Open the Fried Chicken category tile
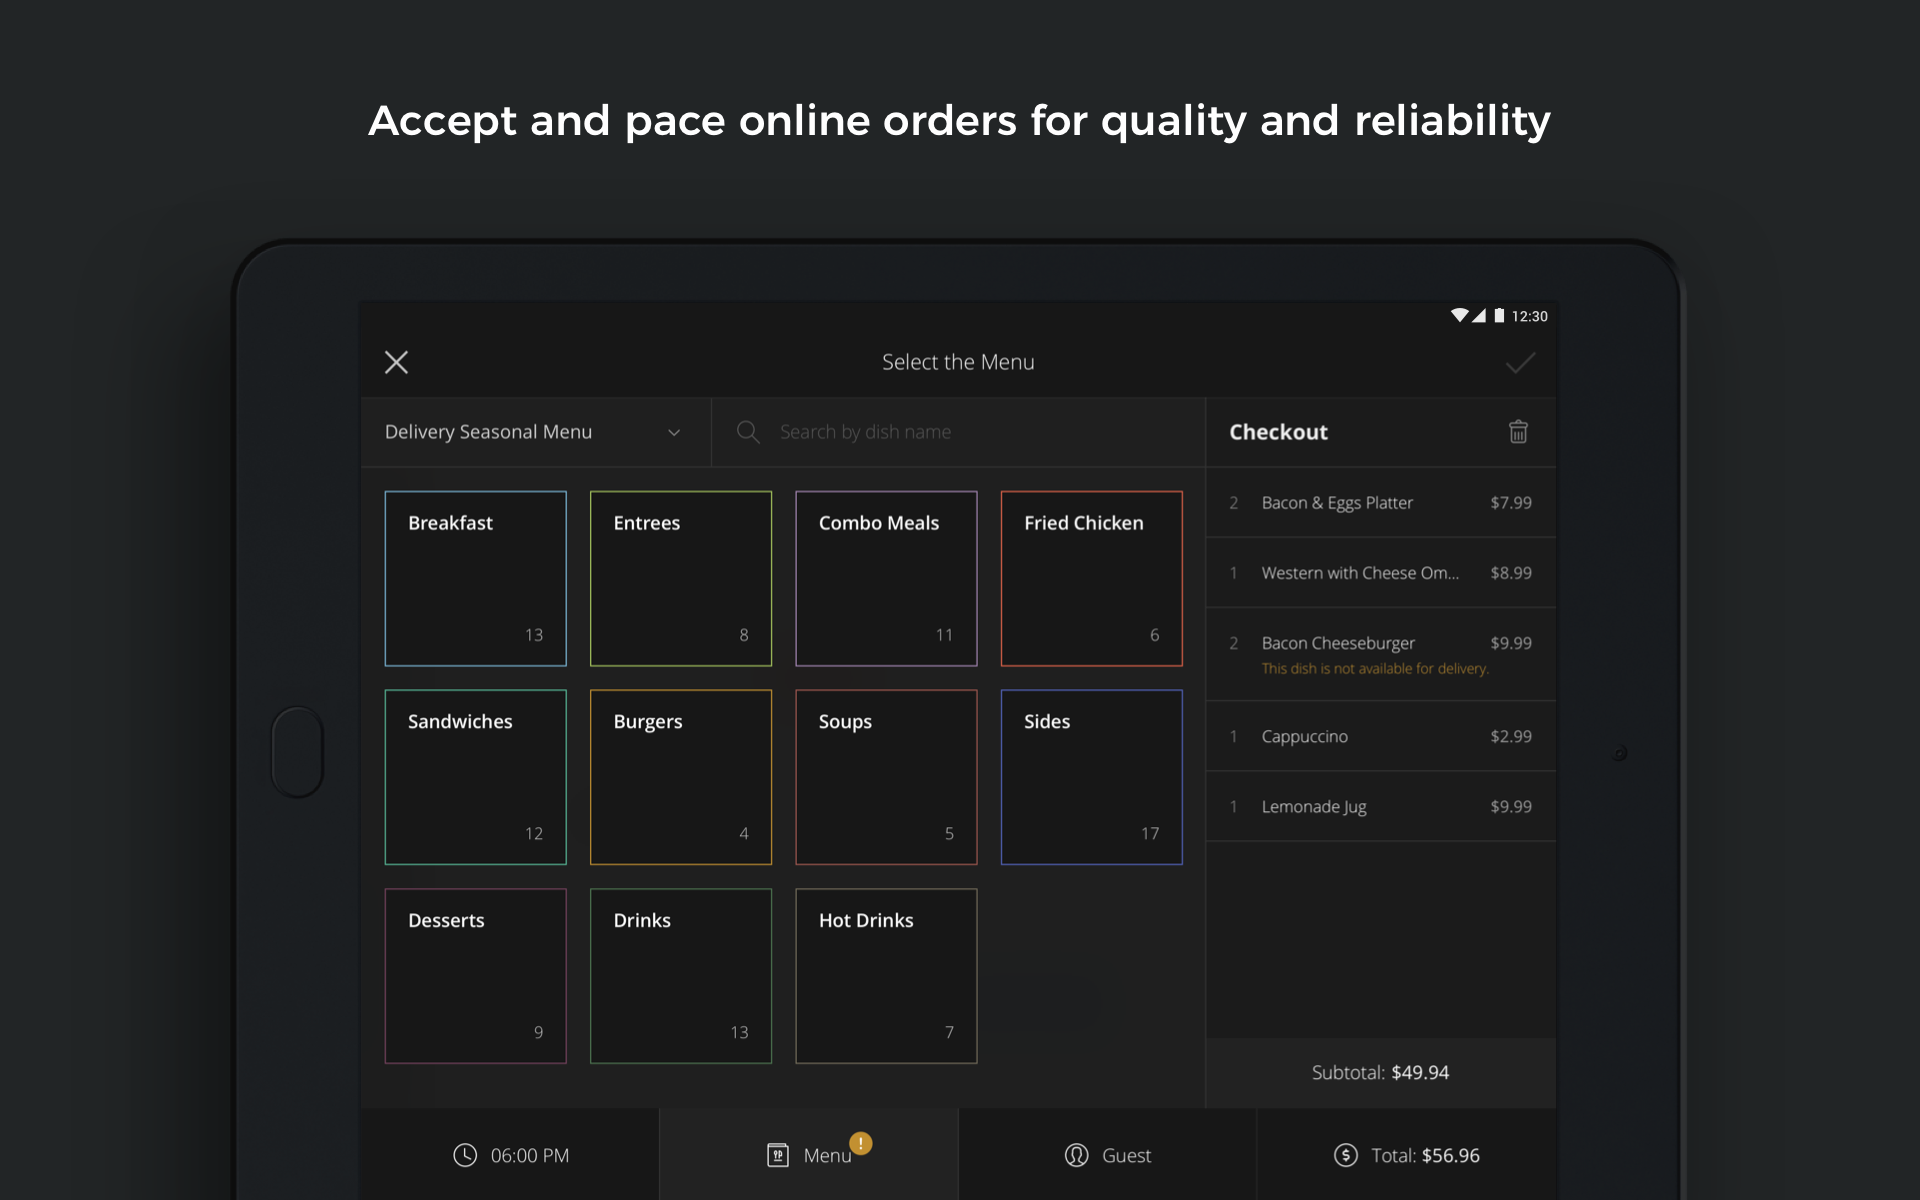Screen dimensions: 1920x1200 click(x=1092, y=578)
